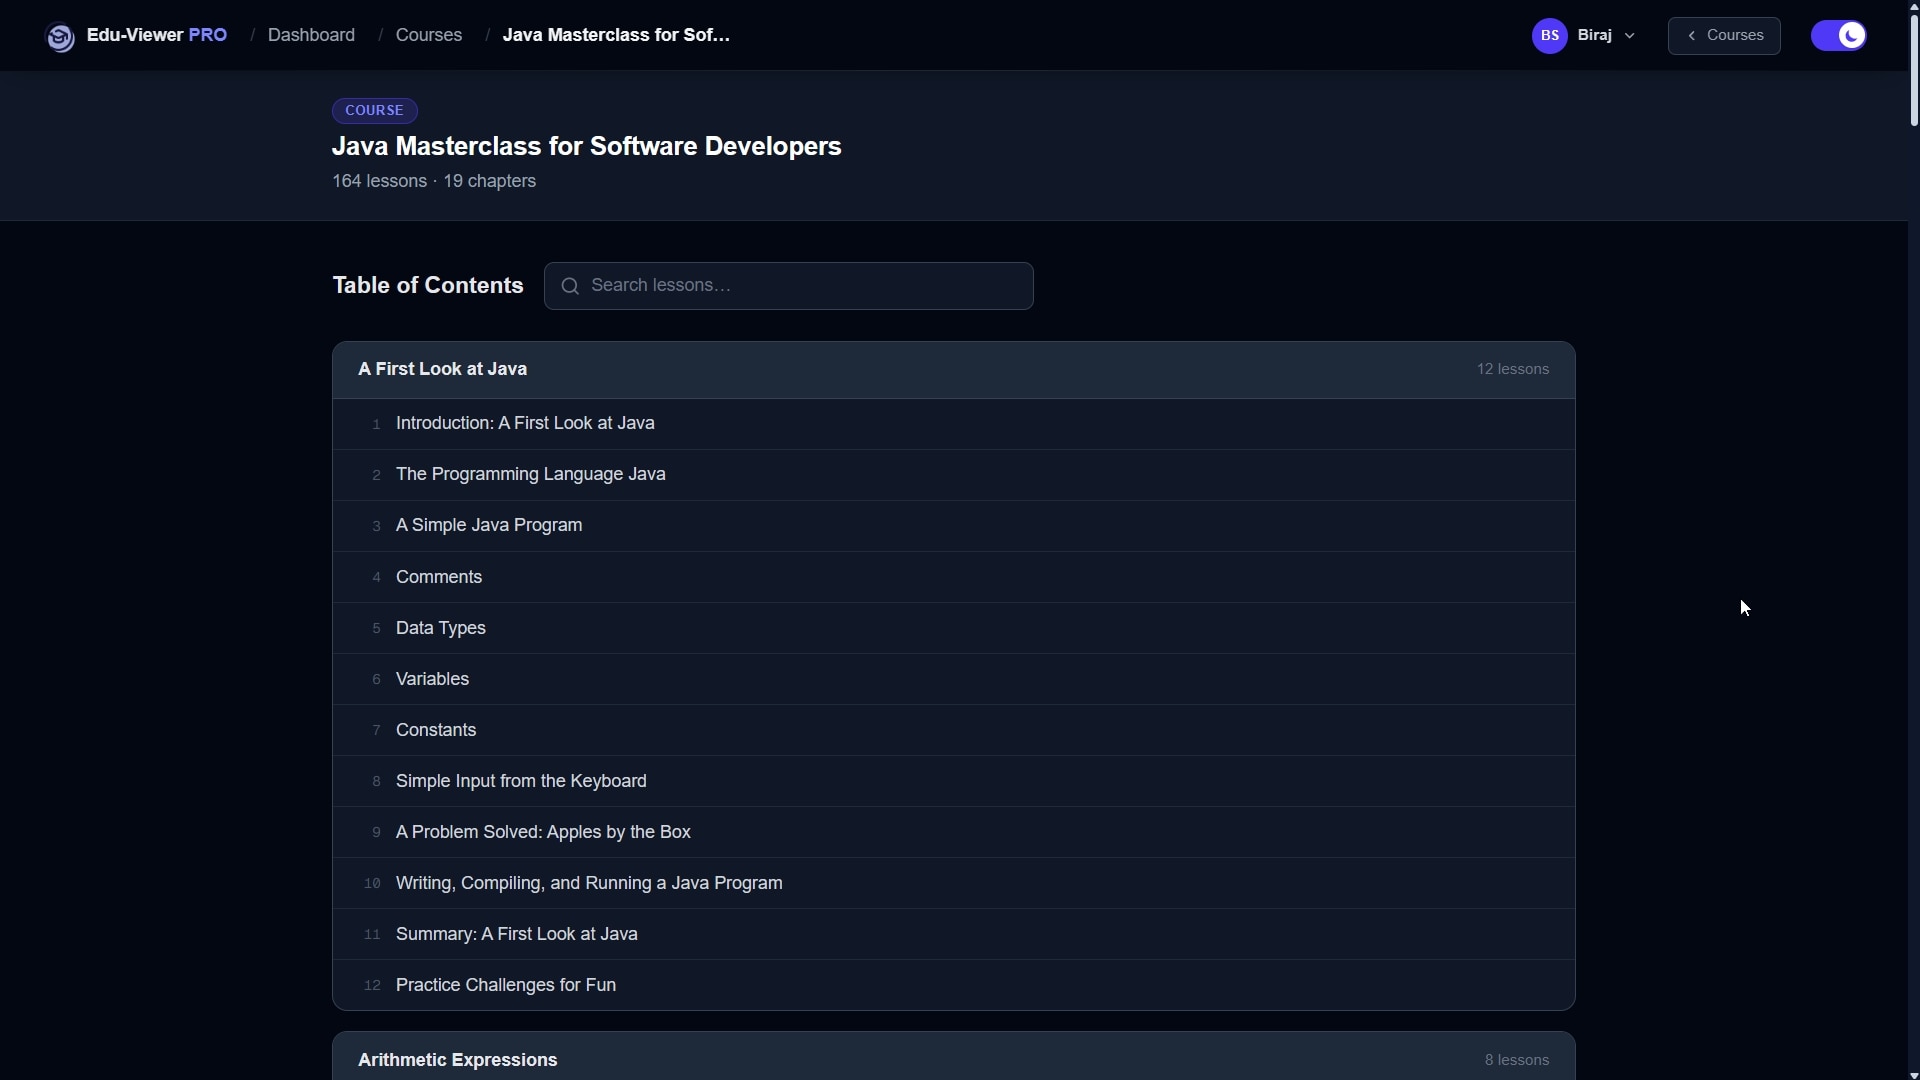Image resolution: width=1920 pixels, height=1080 pixels.
Task: Click the Courses back button
Action: pyautogui.click(x=1724, y=35)
